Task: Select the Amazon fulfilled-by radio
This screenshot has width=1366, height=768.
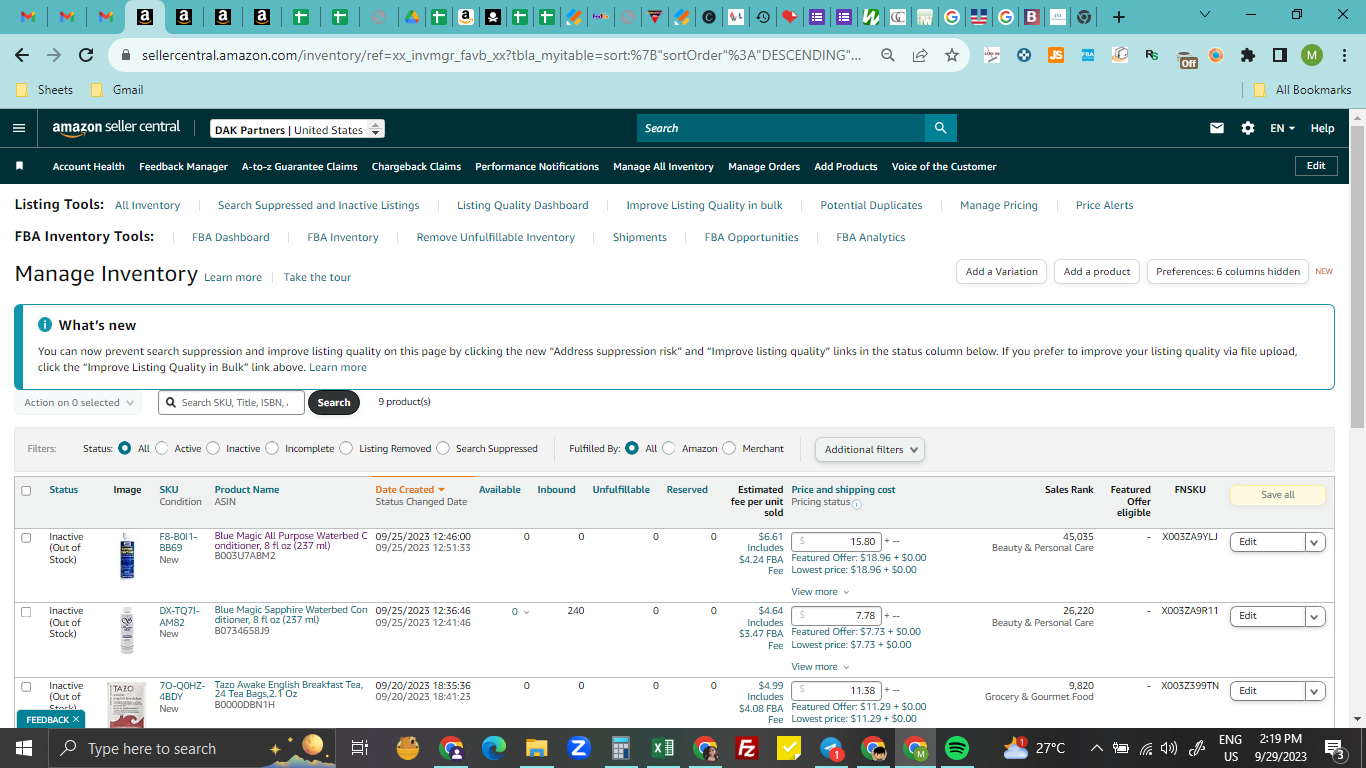Action: click(669, 449)
